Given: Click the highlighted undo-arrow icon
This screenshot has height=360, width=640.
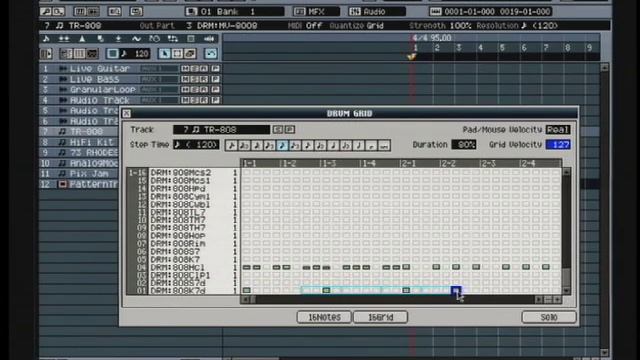Looking at the screenshot, I should 211,53.
